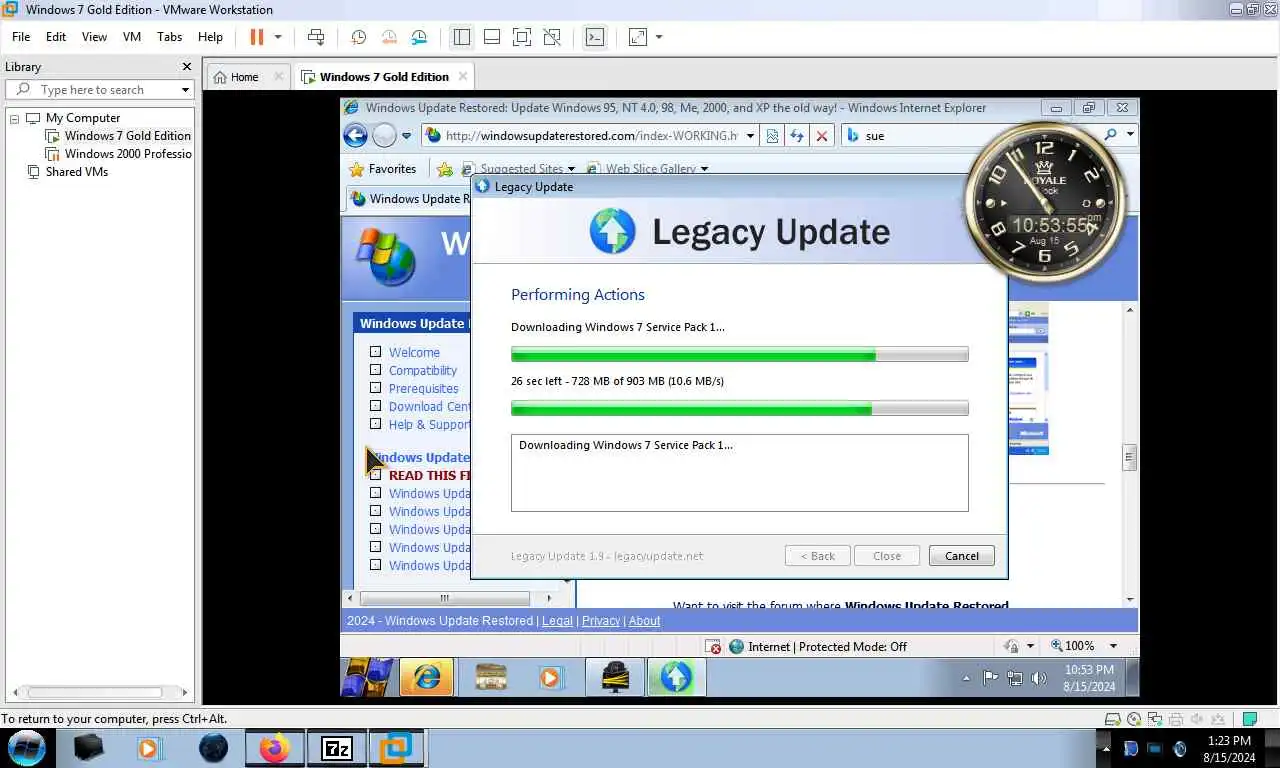Open the File menu
Viewport: 1280px width, 768px height.
click(21, 37)
